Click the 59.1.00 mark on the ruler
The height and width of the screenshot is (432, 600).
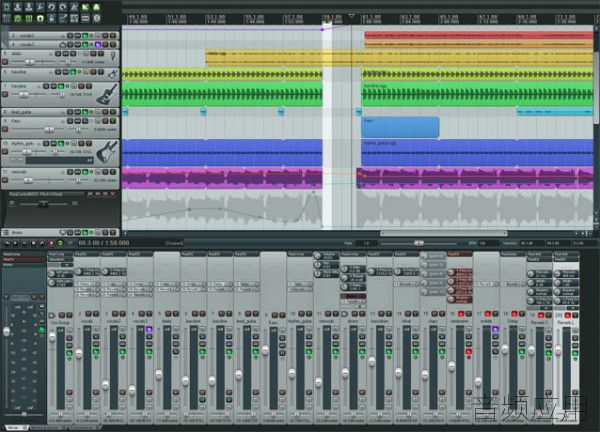[332, 19]
